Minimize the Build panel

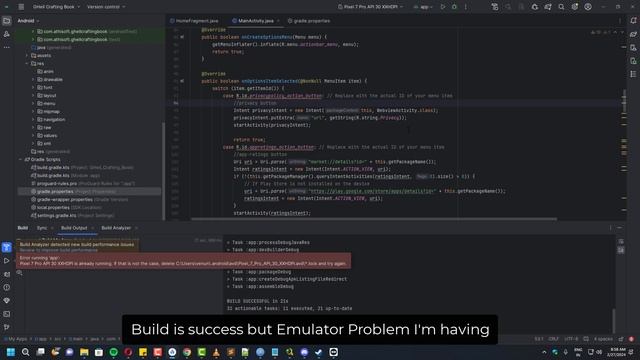[x=620, y=228]
